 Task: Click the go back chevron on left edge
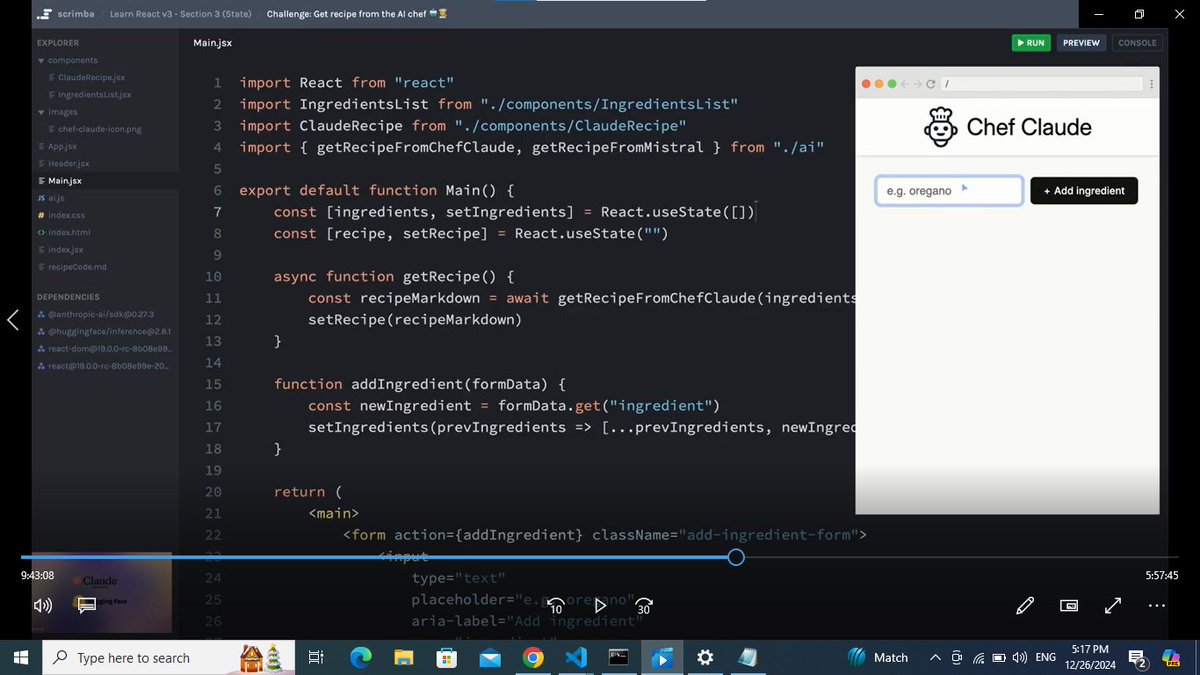tap(13, 320)
